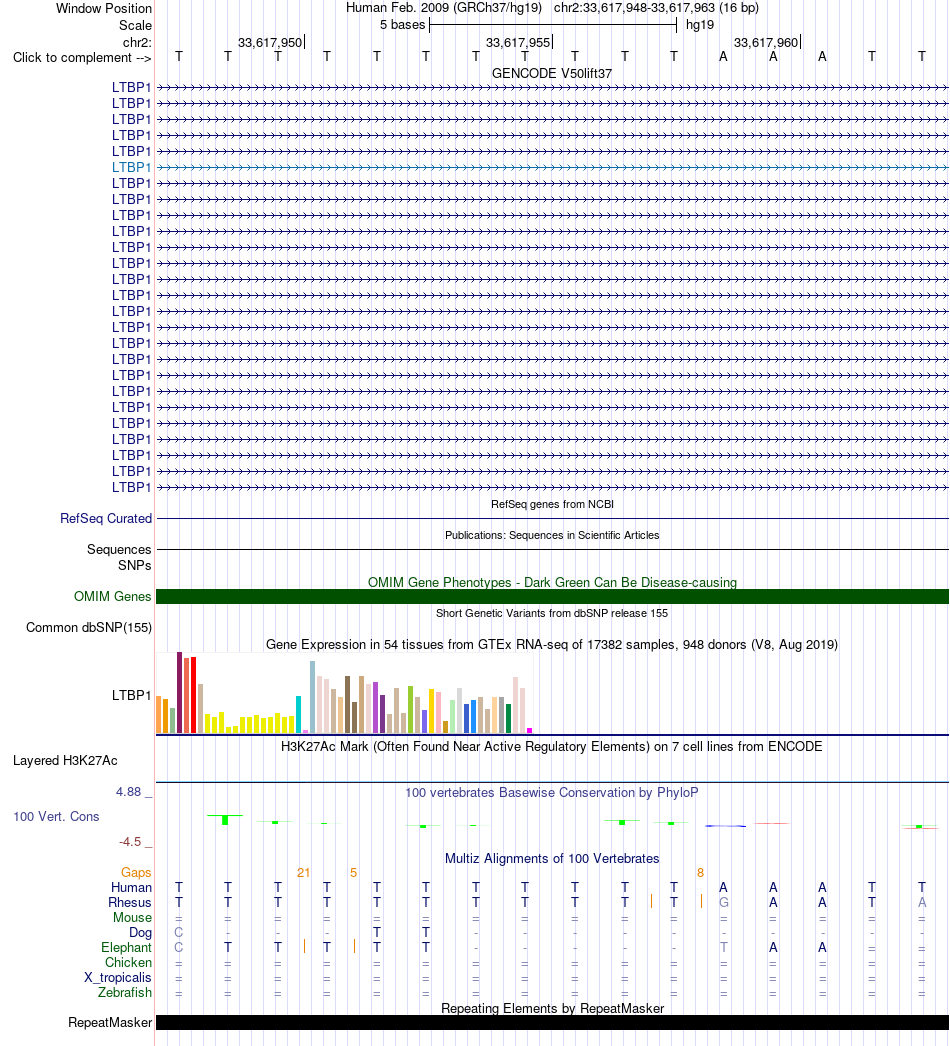
Task: Open the Short Genetic Variants from dbSNP title
Action: tap(552, 613)
